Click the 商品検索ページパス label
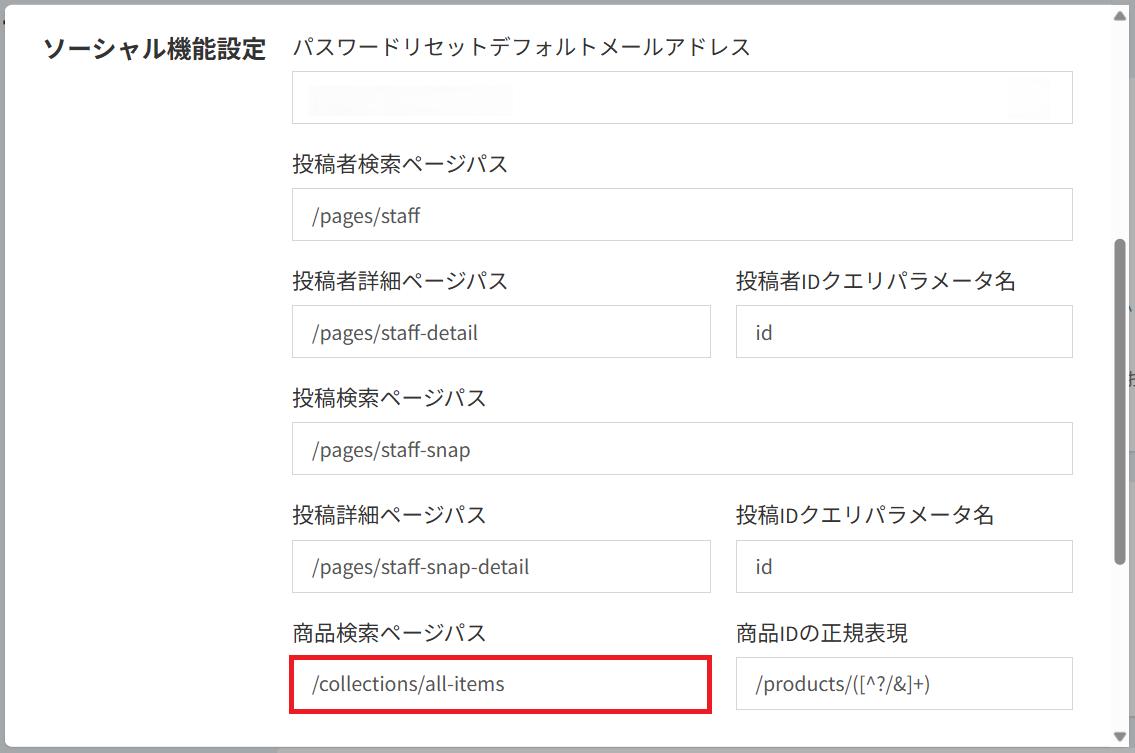The image size is (1135, 753). pyautogui.click(x=389, y=633)
